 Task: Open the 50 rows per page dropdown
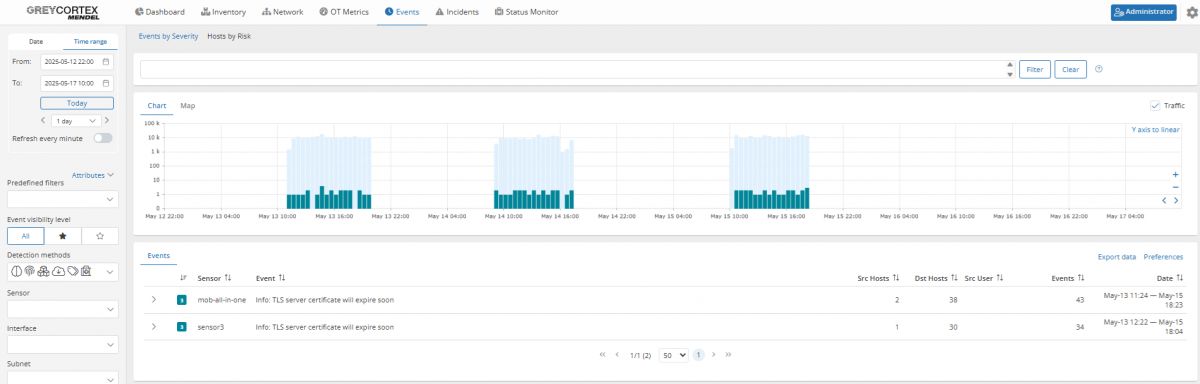point(674,355)
